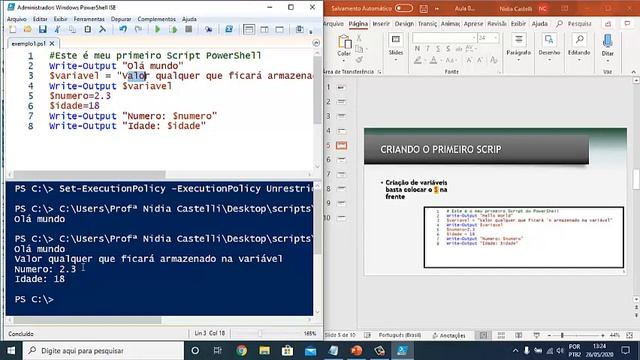Viewport: 640px width, 360px height.
Task: Open Complementos menu in PowerShell ISE
Action: click(157, 19)
